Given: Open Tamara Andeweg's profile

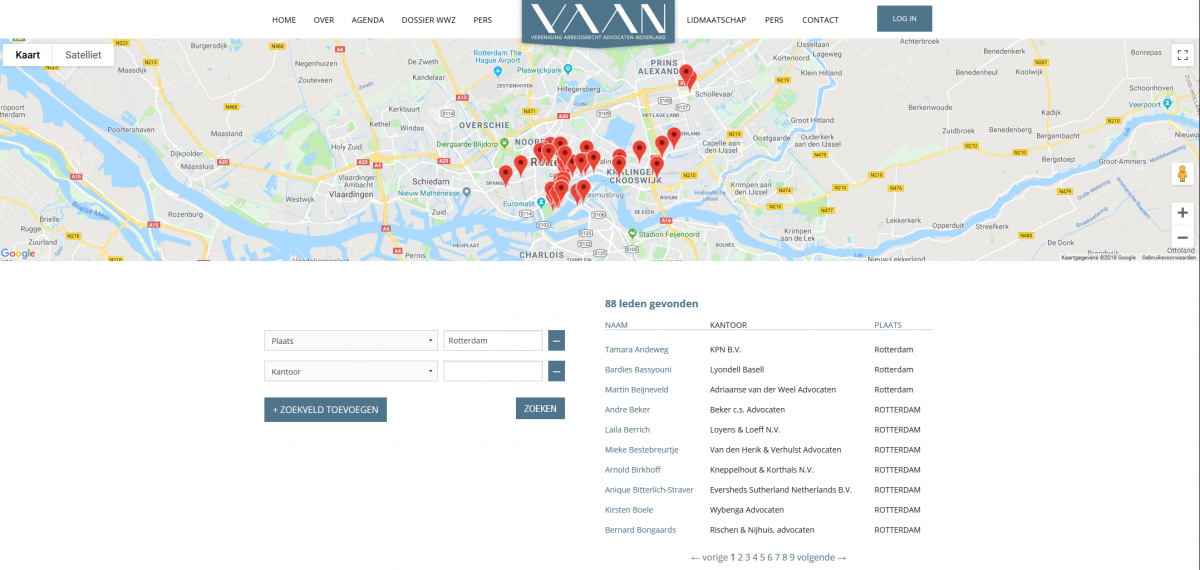Looking at the screenshot, I should coord(636,350).
